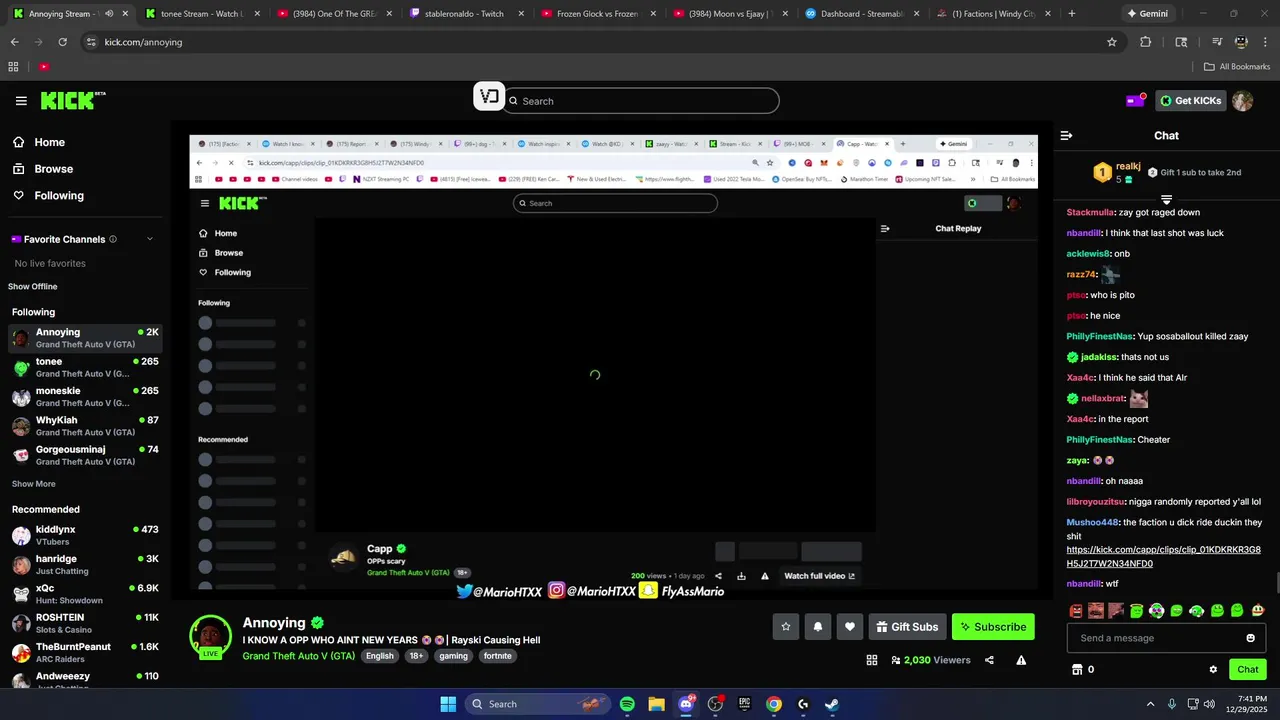
Task: Open Logitech G HUB from the taskbar
Action: tap(803, 704)
